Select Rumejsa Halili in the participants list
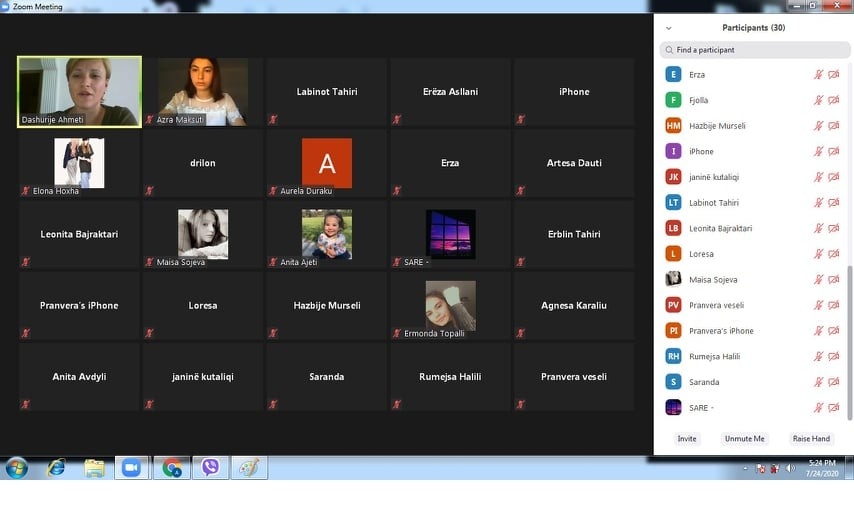 click(714, 357)
